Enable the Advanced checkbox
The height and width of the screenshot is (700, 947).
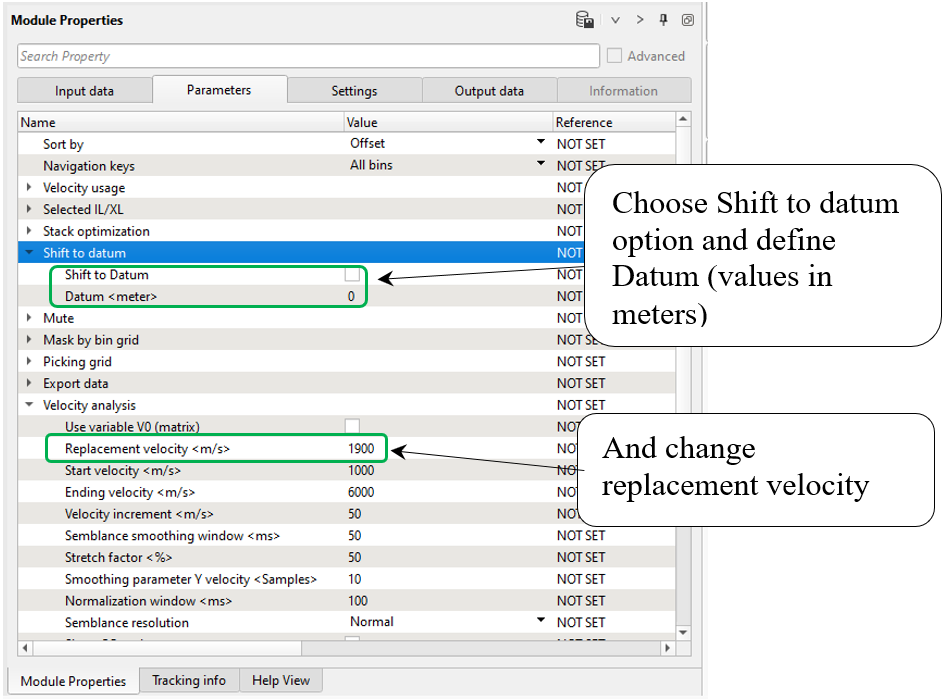tap(615, 56)
